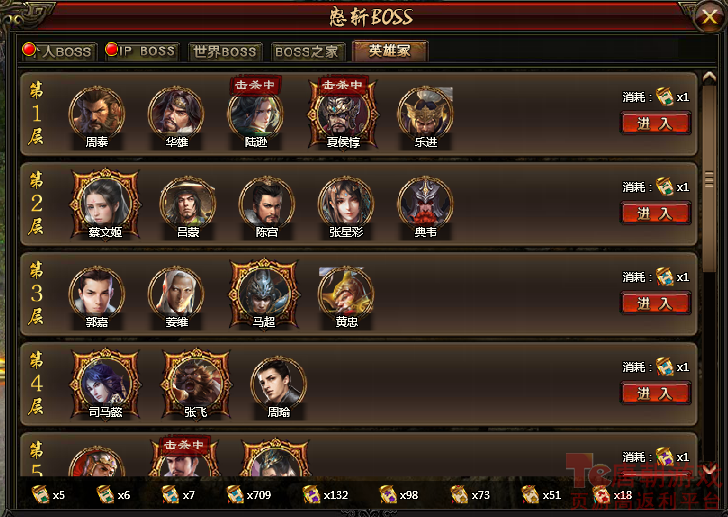Open the VIP BOSS tab

[142, 51]
